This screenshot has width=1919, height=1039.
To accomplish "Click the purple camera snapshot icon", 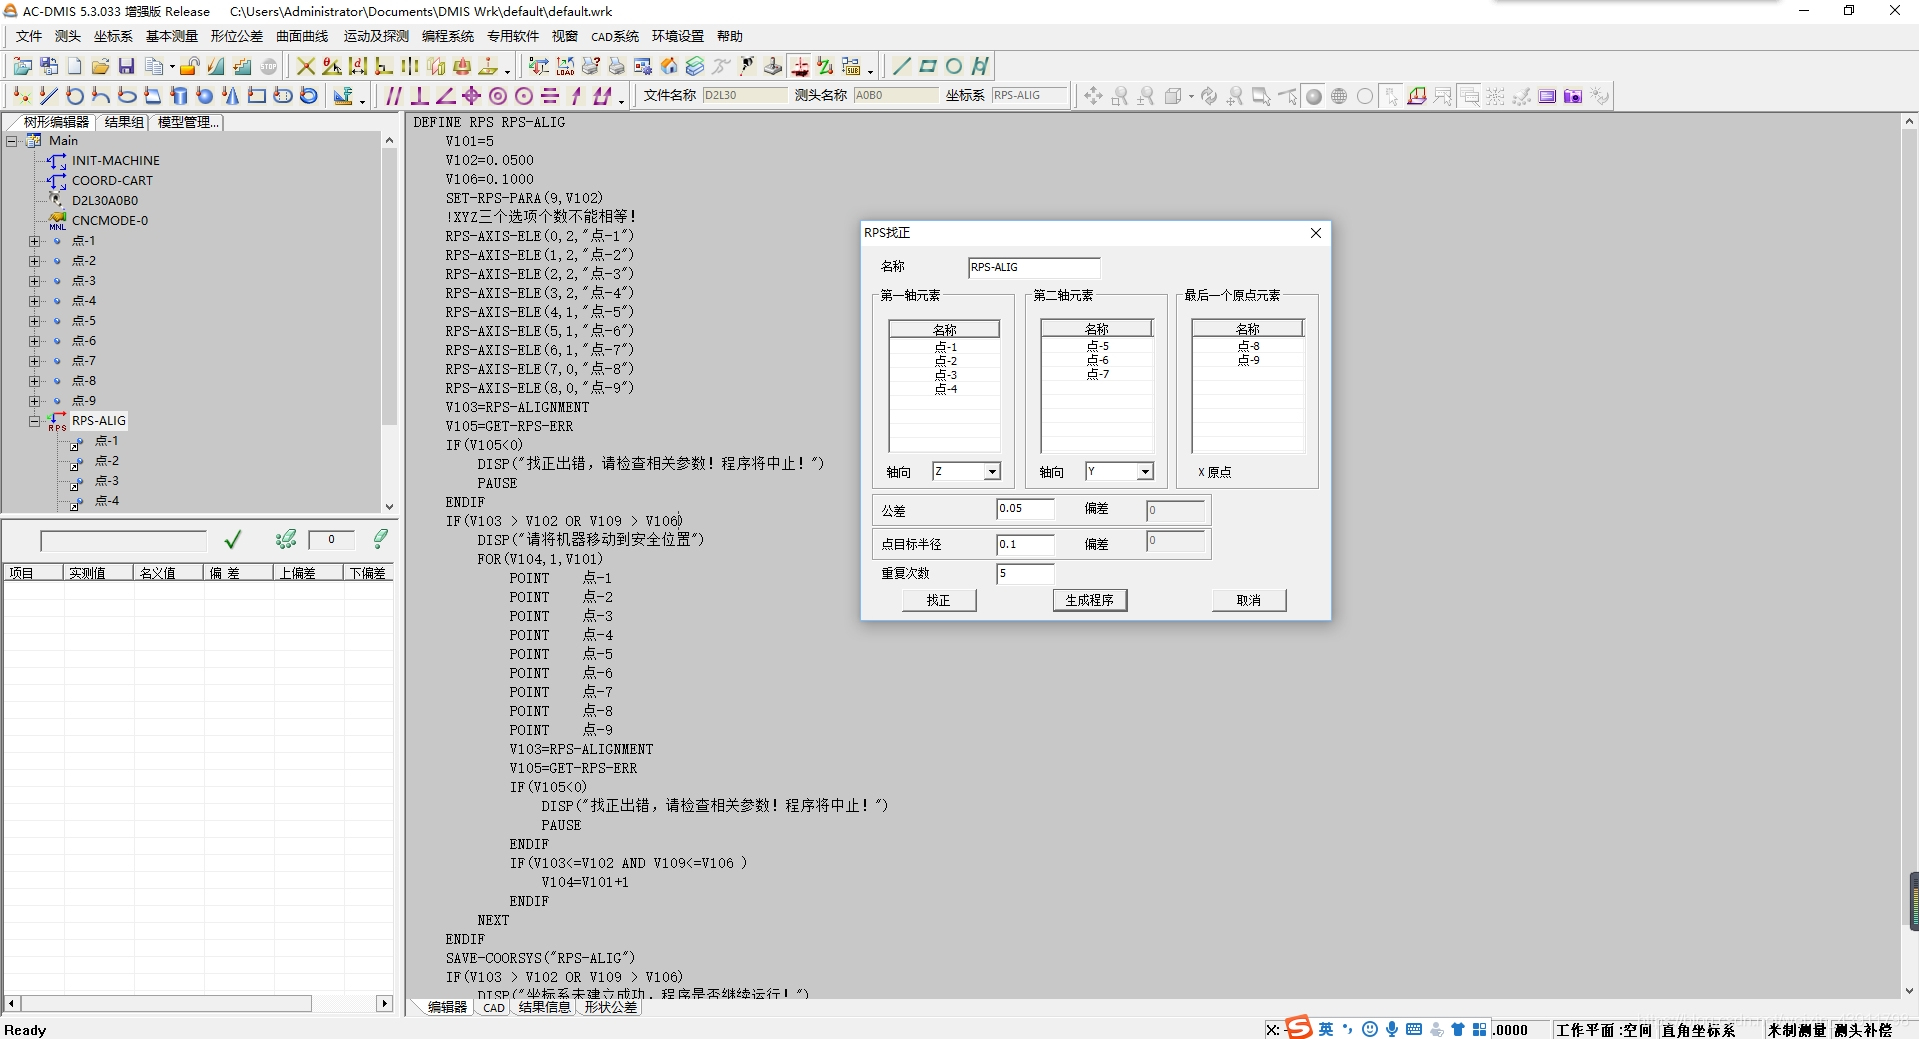I will 1573,96.
